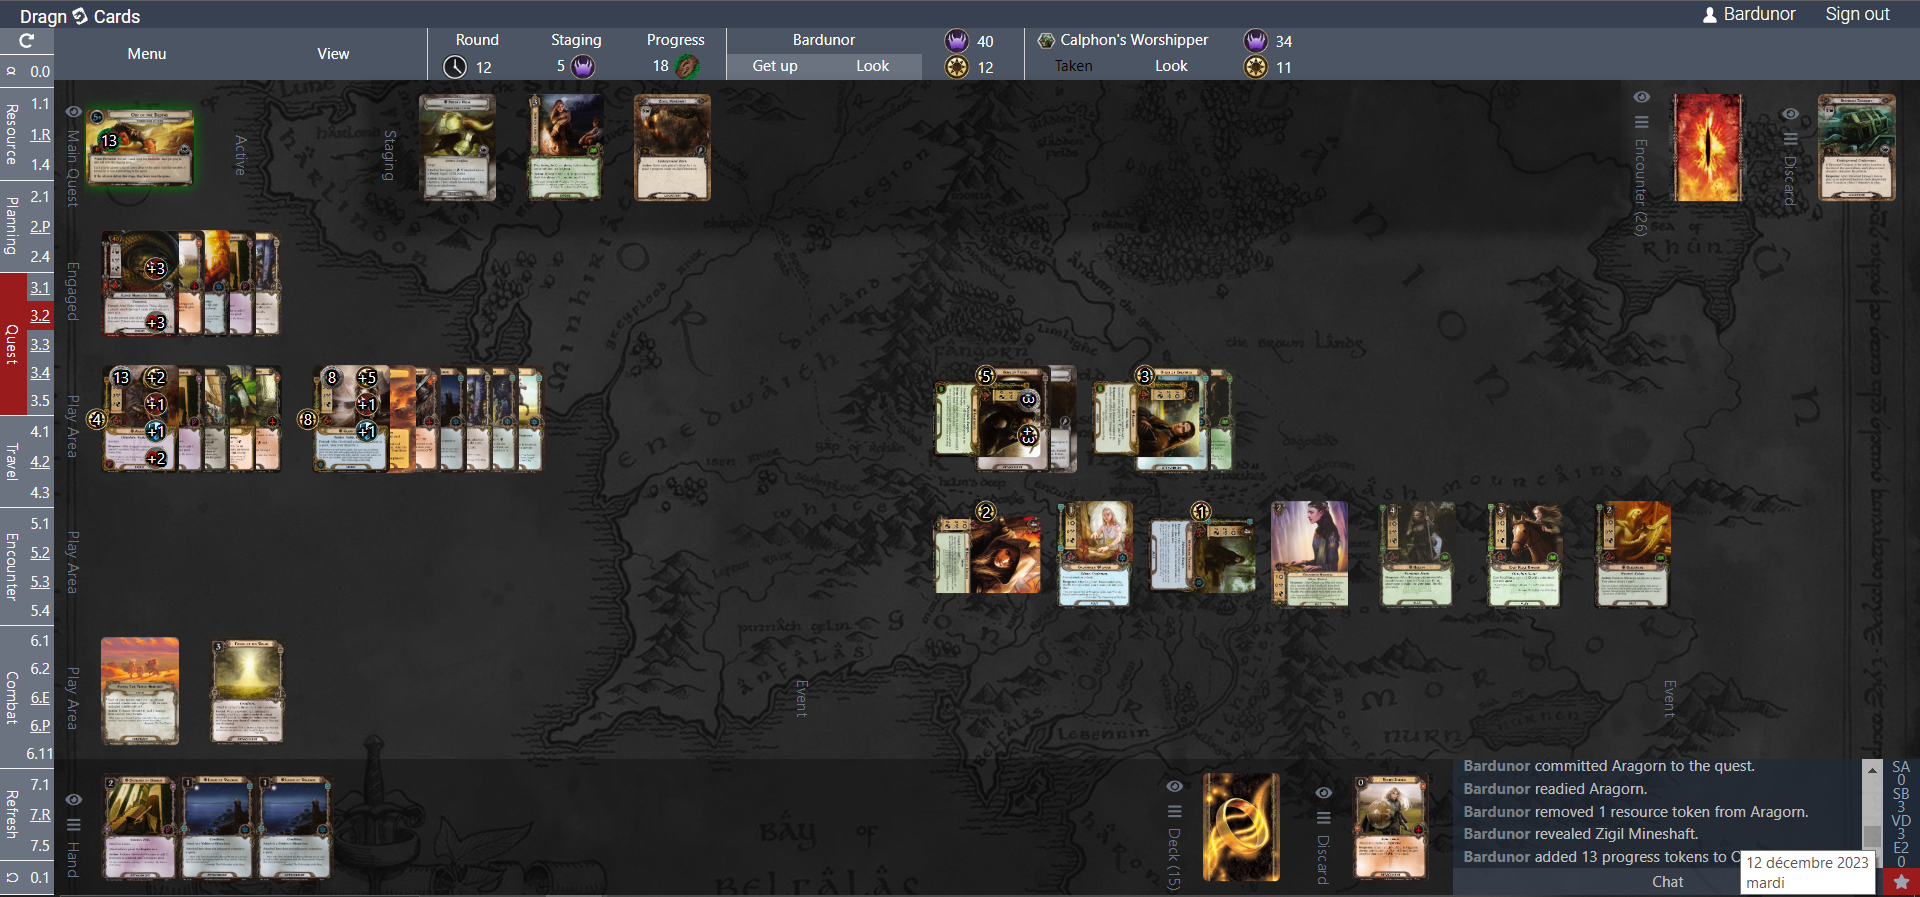The width and height of the screenshot is (1920, 897).
Task: Open the View menu
Action: (x=333, y=54)
